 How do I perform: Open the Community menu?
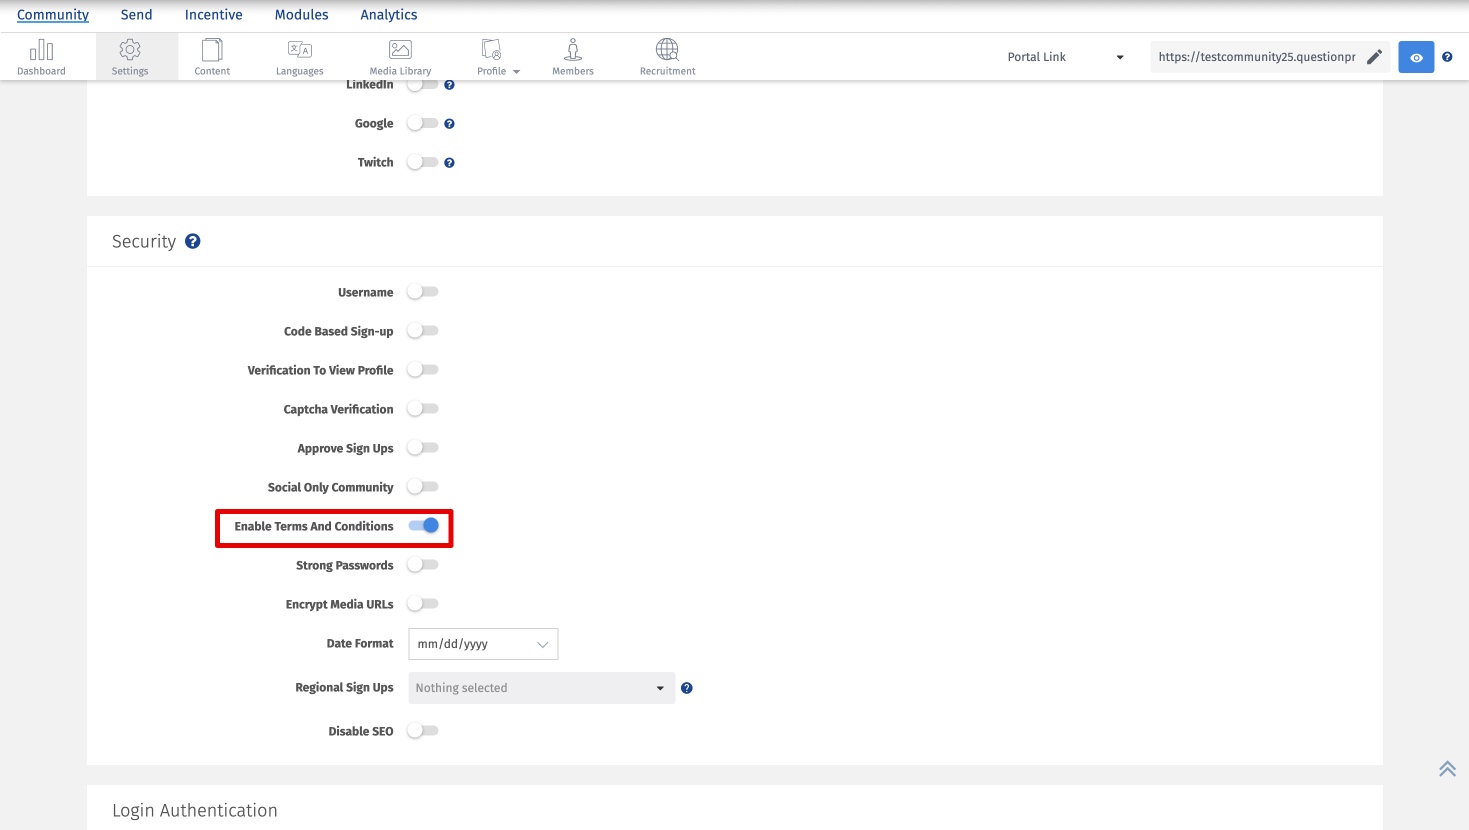pyautogui.click(x=53, y=15)
